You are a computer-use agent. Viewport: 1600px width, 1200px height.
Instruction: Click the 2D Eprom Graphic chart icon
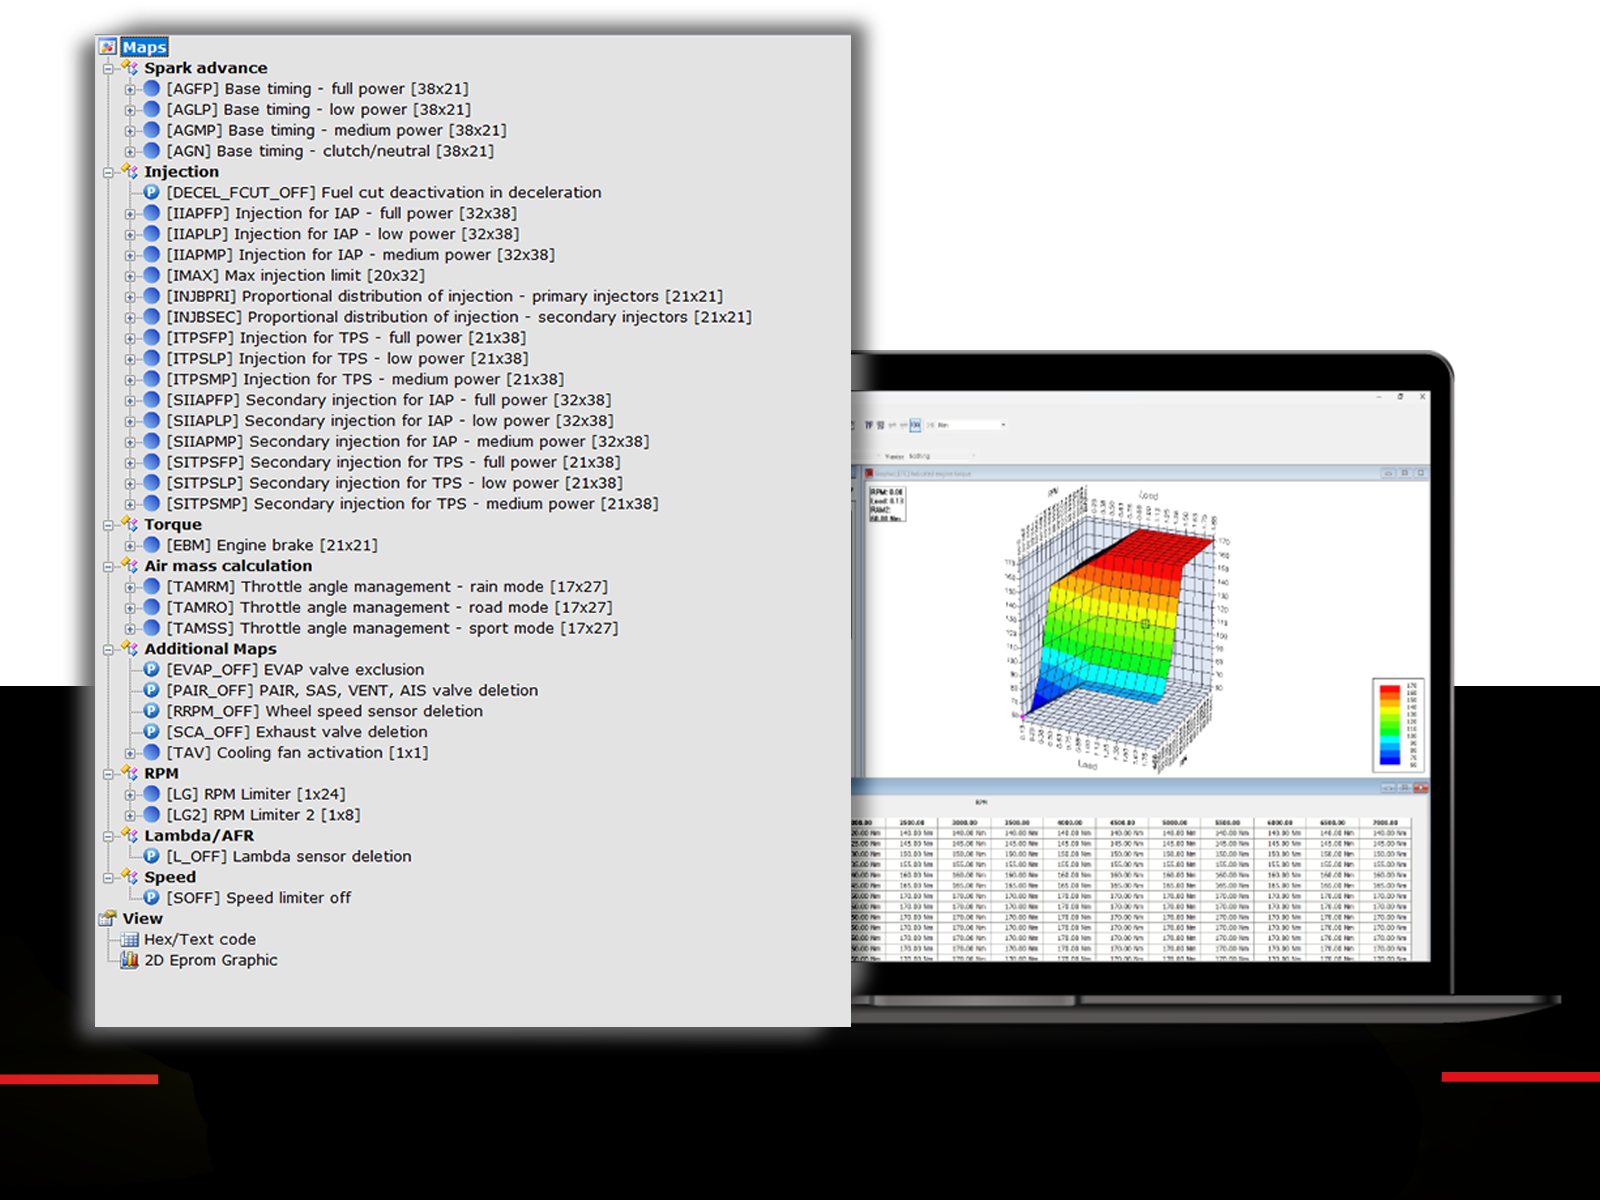[129, 960]
